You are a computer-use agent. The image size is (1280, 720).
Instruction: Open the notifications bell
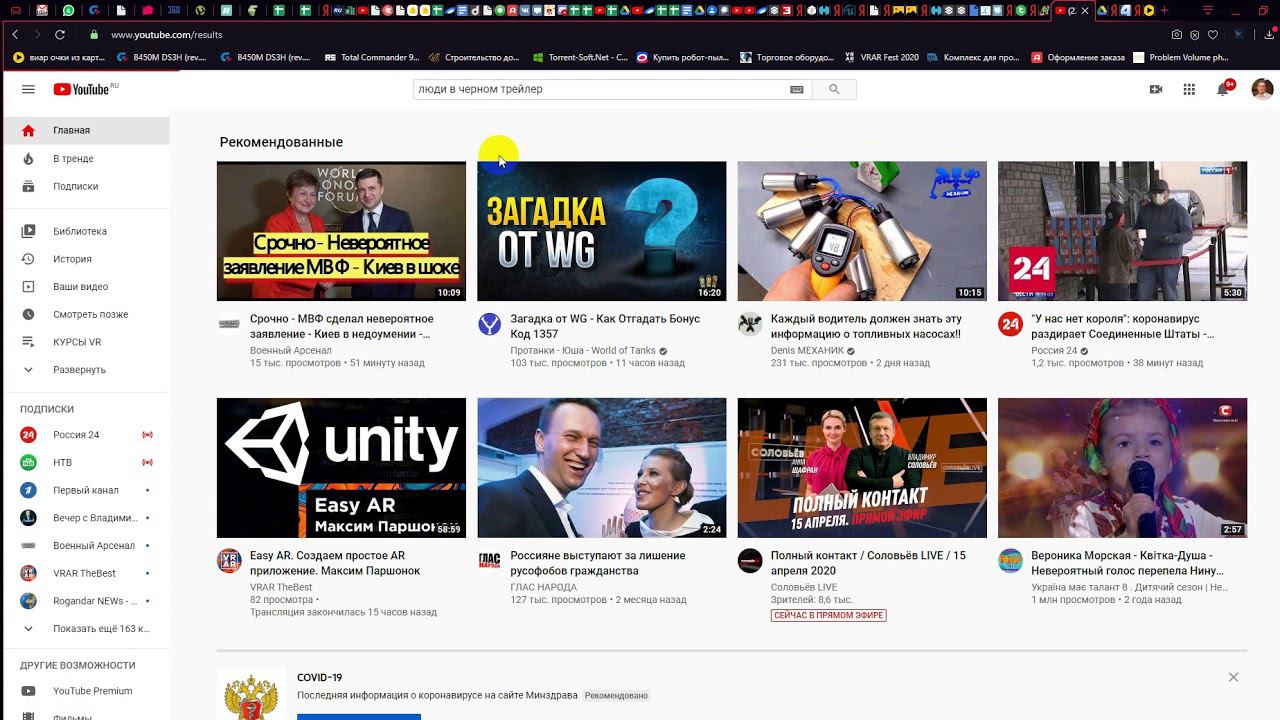[x=1223, y=89]
